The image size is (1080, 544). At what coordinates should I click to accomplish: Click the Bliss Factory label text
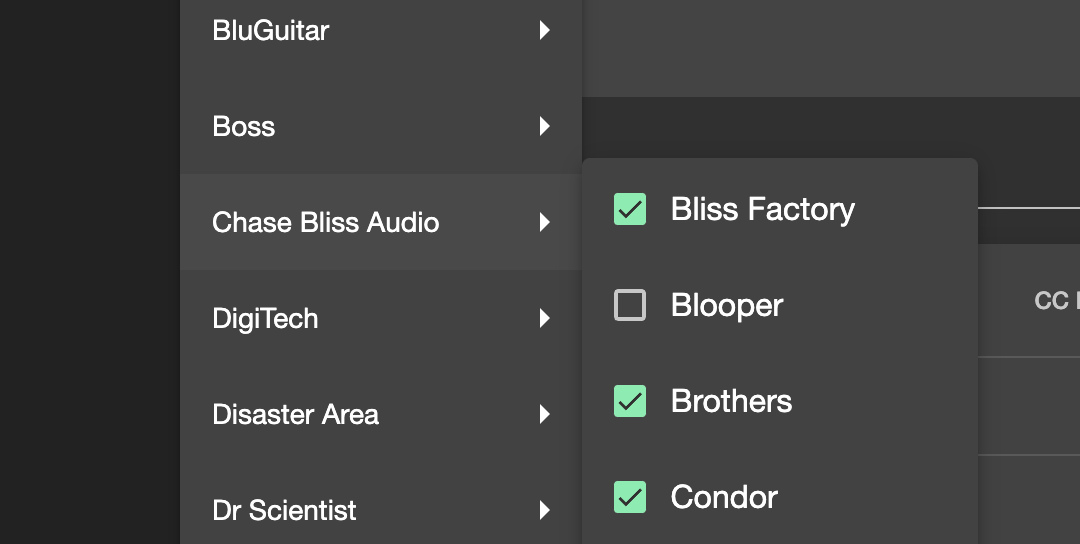(x=763, y=210)
